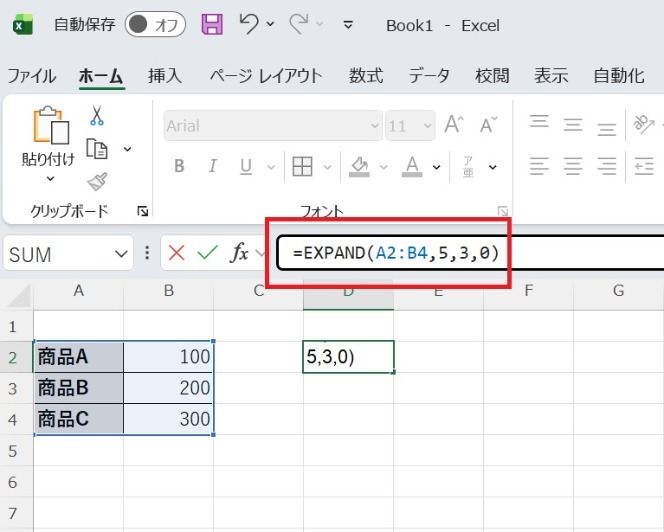Click the Borders grid icon
Image resolution: width=664 pixels, height=532 pixels.
302,166
